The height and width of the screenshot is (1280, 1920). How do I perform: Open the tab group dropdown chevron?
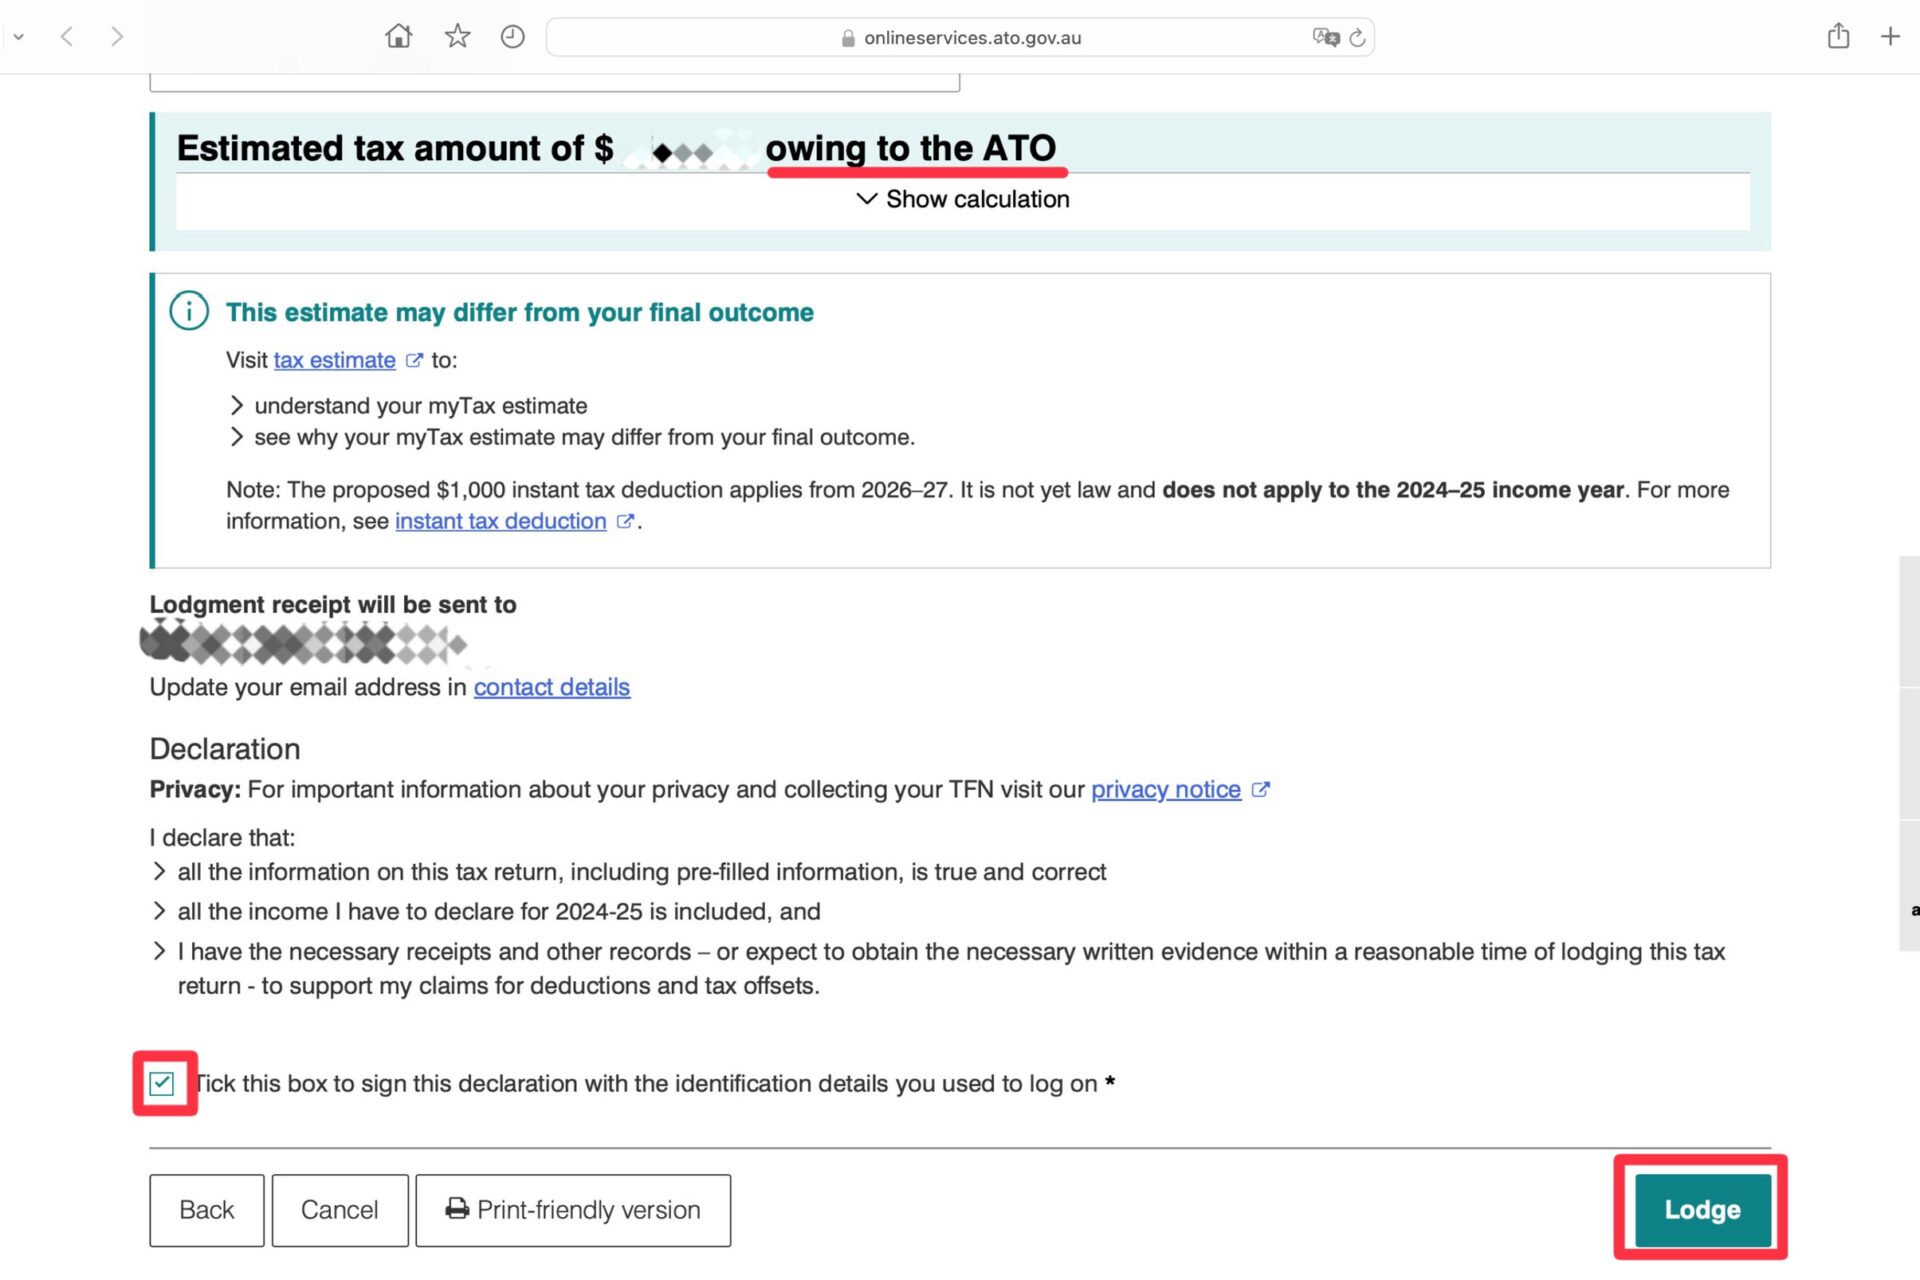point(18,37)
